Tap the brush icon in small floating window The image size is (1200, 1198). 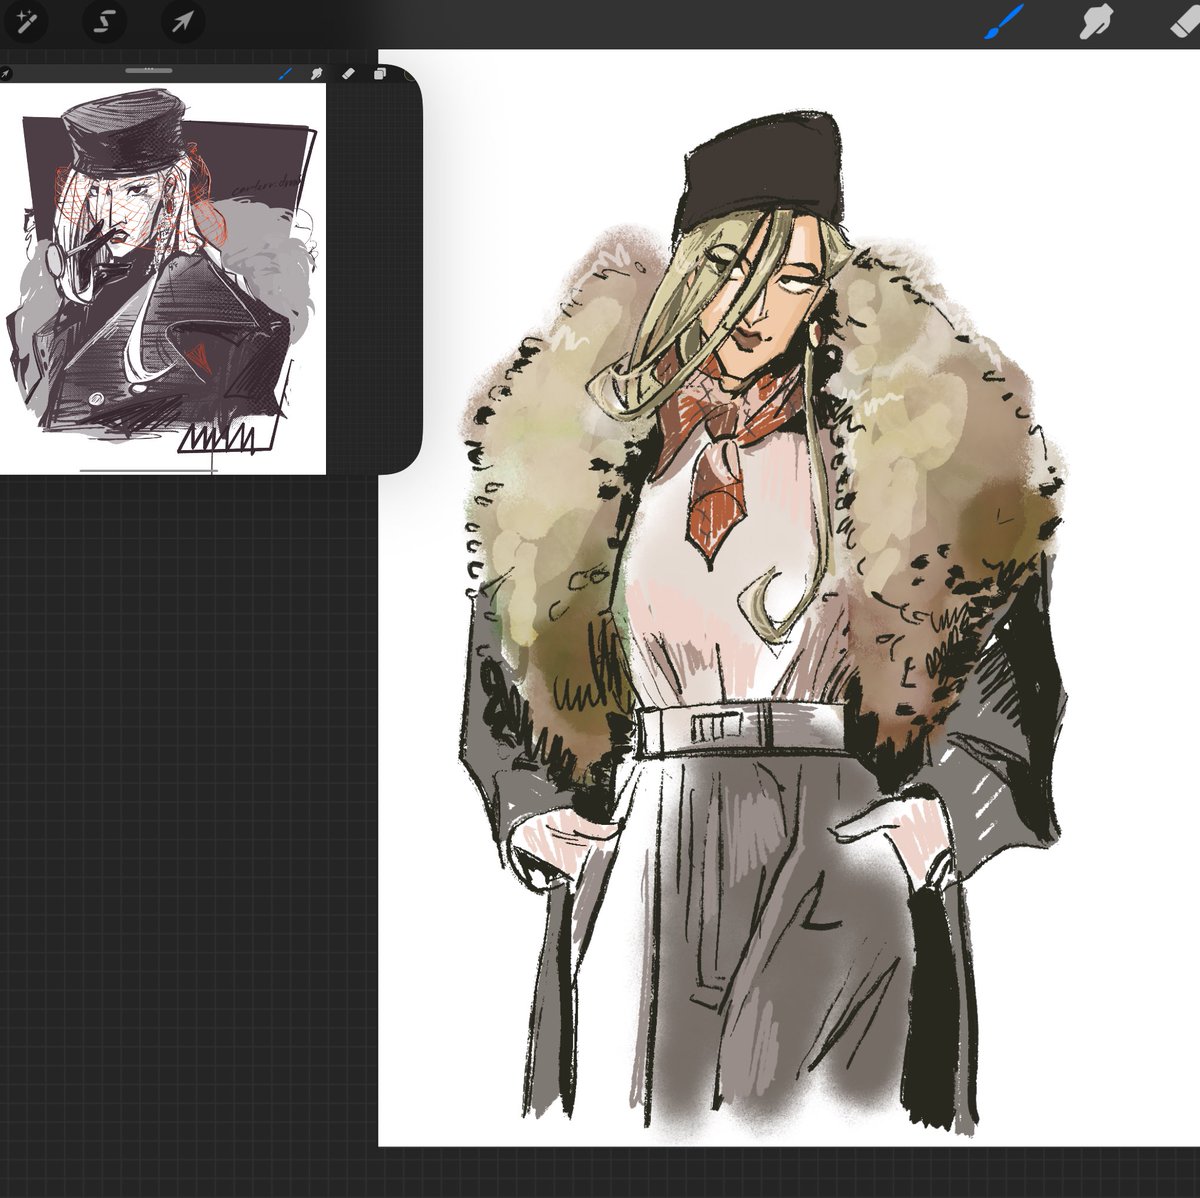(x=285, y=73)
